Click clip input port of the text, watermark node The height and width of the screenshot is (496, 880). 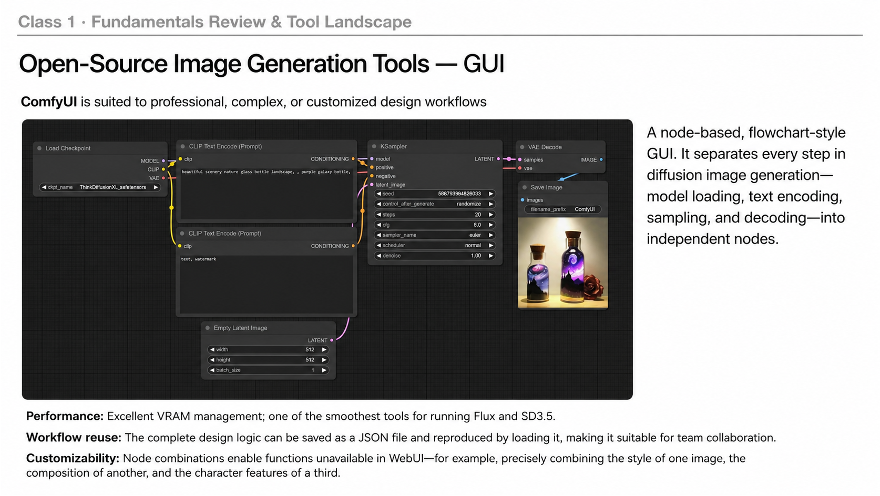pyautogui.click(x=180, y=246)
